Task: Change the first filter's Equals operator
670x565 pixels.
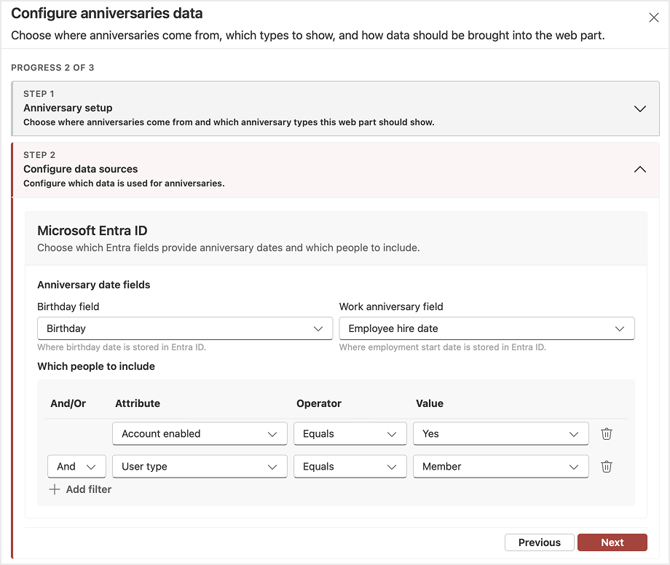Action: tap(349, 434)
